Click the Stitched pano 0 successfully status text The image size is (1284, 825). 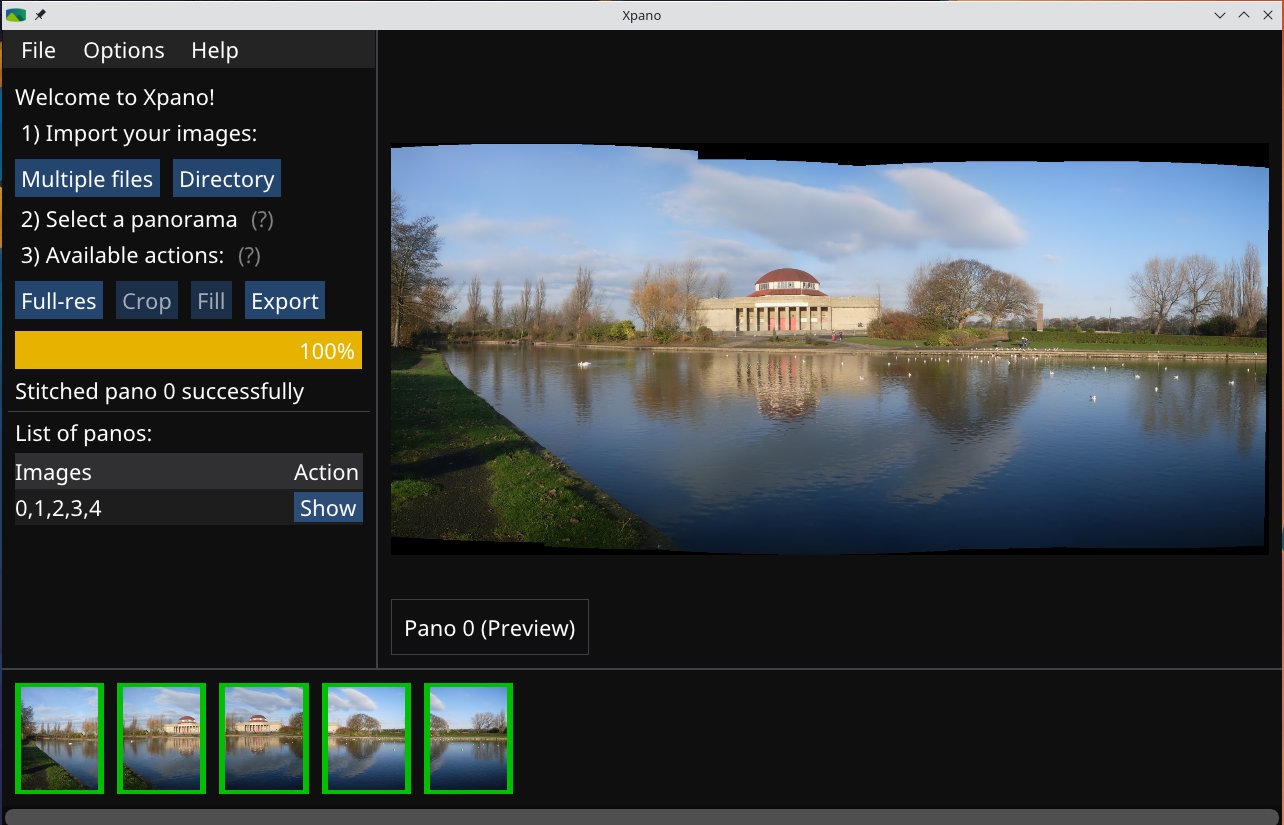(160, 391)
